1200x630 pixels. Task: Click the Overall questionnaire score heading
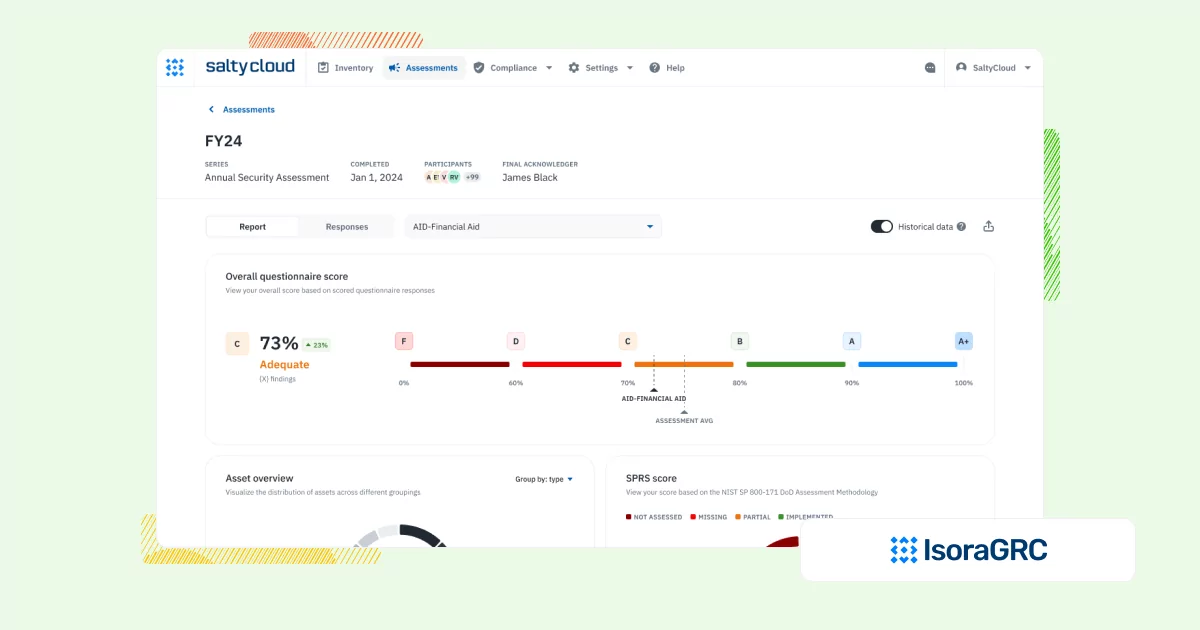coord(287,277)
